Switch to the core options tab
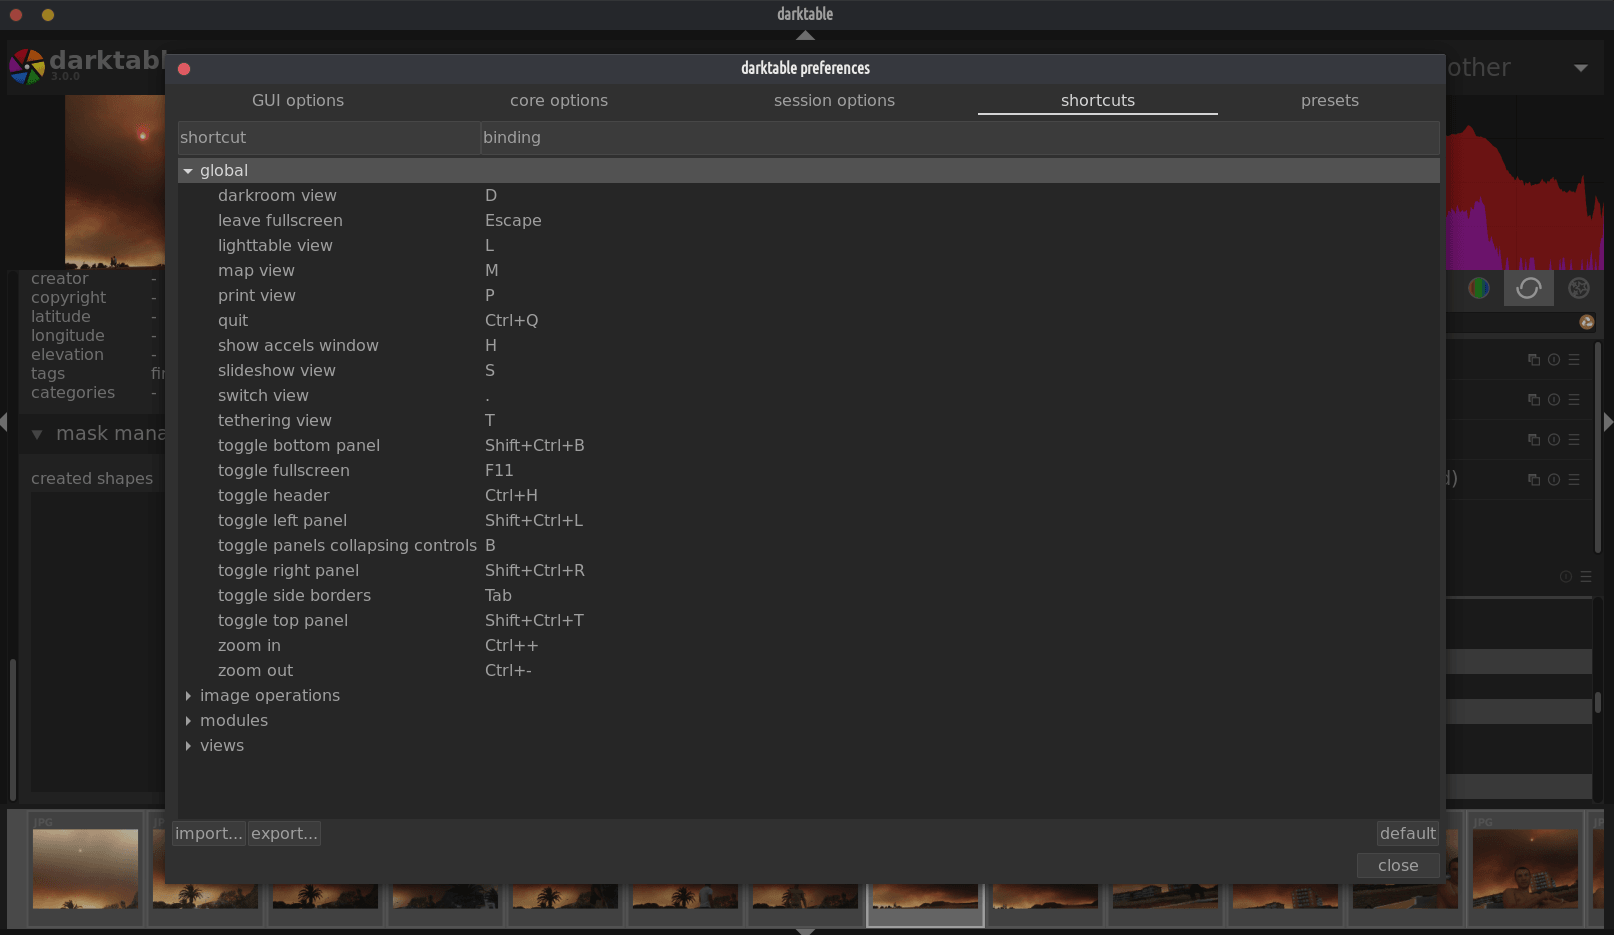The height and width of the screenshot is (935, 1614). (559, 100)
